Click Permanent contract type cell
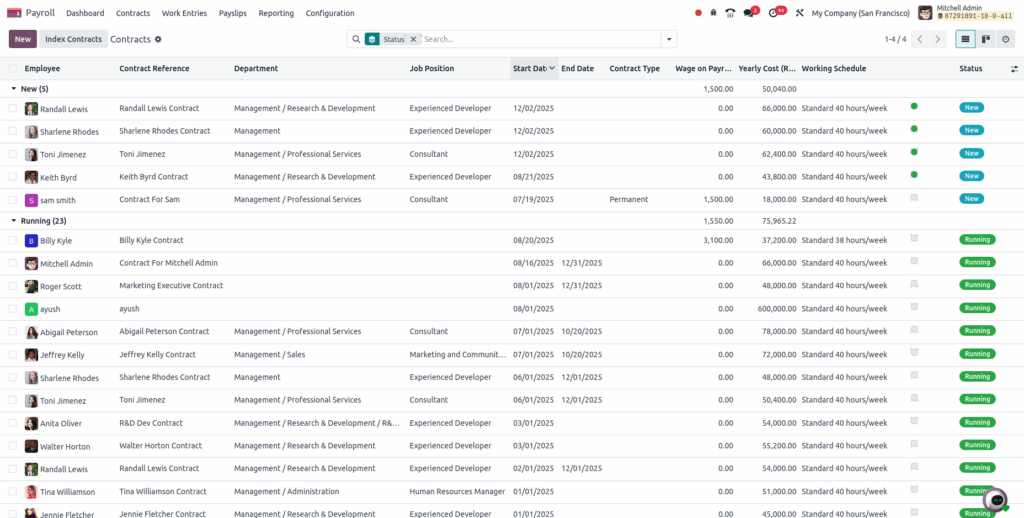1024x518 pixels. (629, 199)
